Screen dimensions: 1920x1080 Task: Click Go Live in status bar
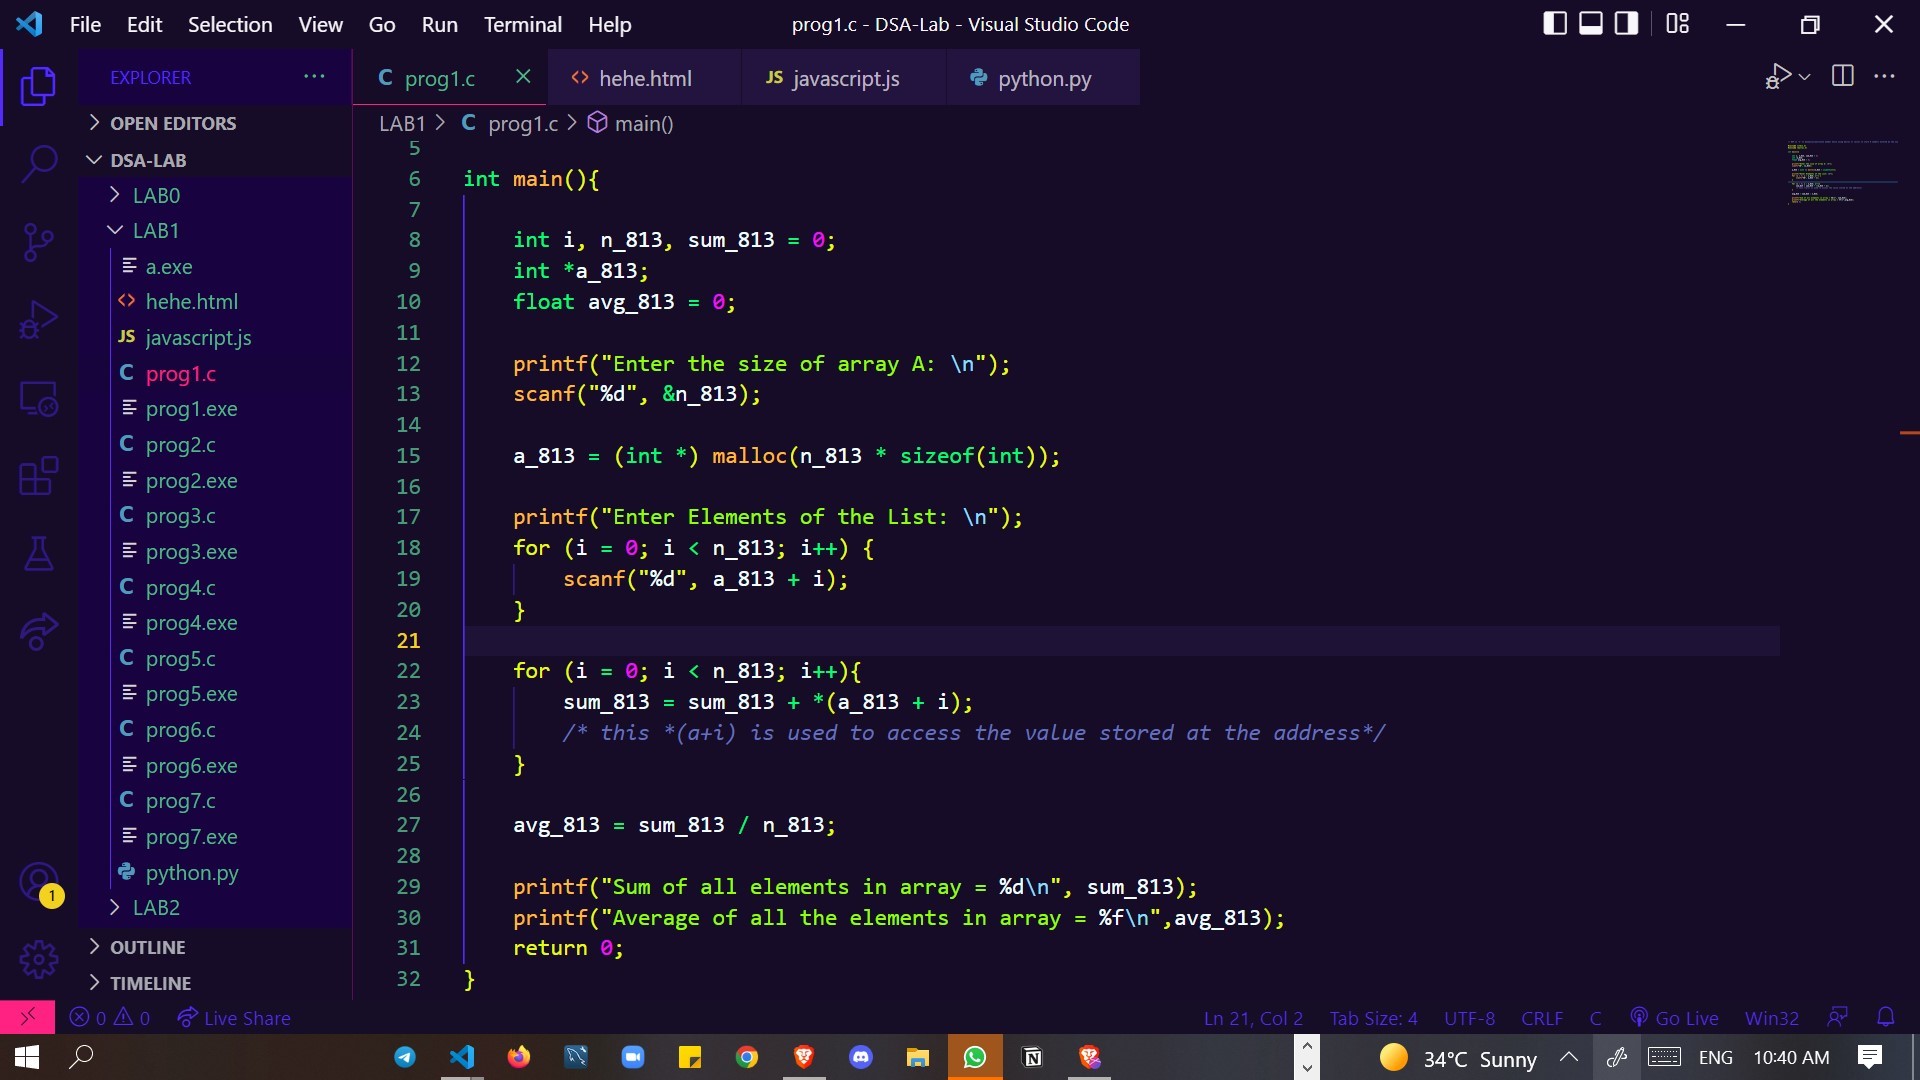pyautogui.click(x=1675, y=1018)
